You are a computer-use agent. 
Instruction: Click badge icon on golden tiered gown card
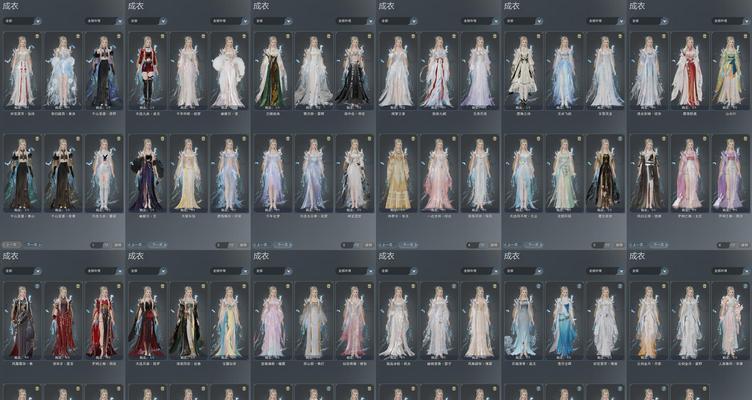[413, 139]
